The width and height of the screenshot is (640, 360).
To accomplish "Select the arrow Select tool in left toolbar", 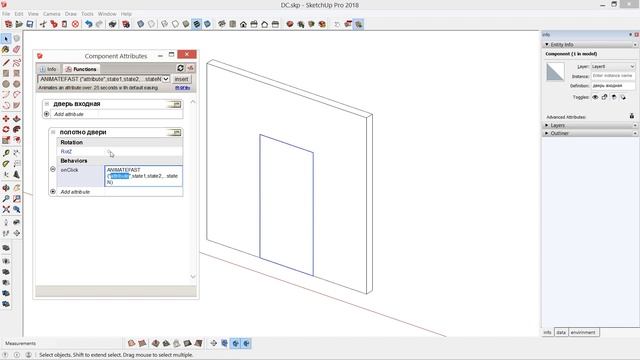I will [x=6, y=39].
